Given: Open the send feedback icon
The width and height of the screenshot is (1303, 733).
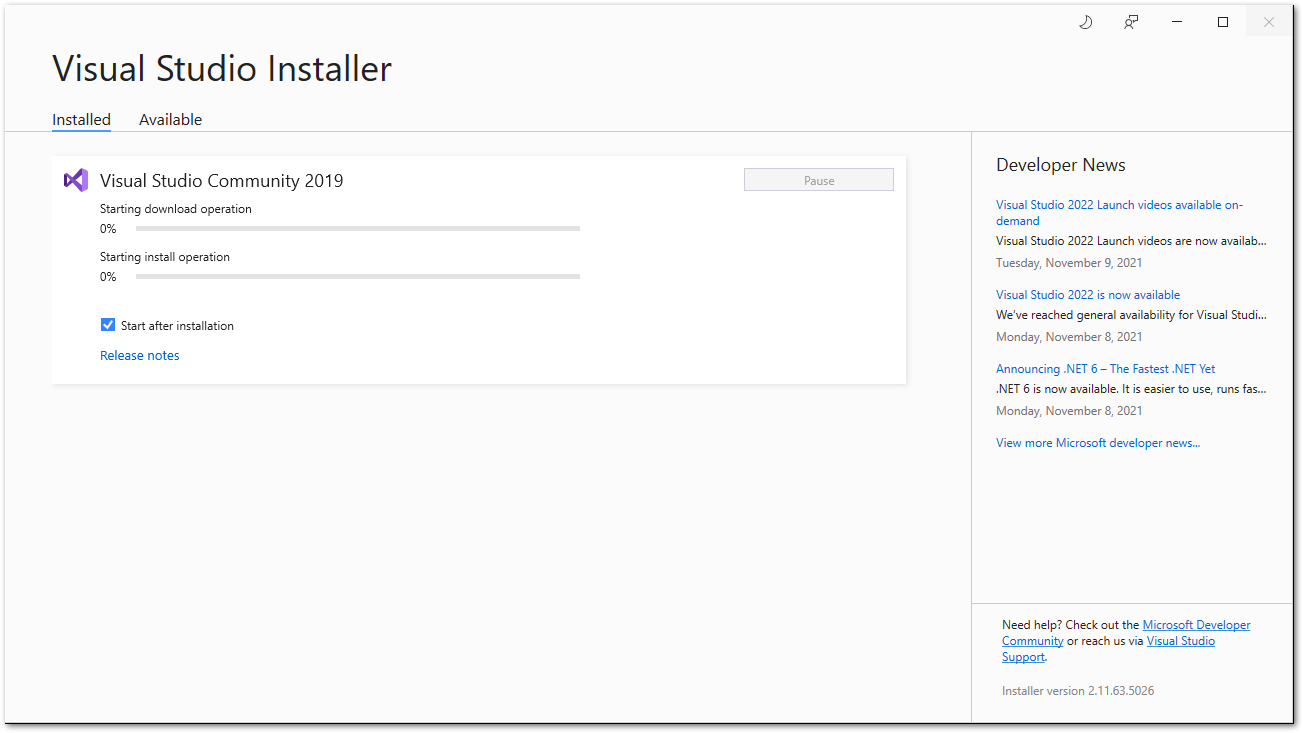Looking at the screenshot, I should click(1131, 22).
